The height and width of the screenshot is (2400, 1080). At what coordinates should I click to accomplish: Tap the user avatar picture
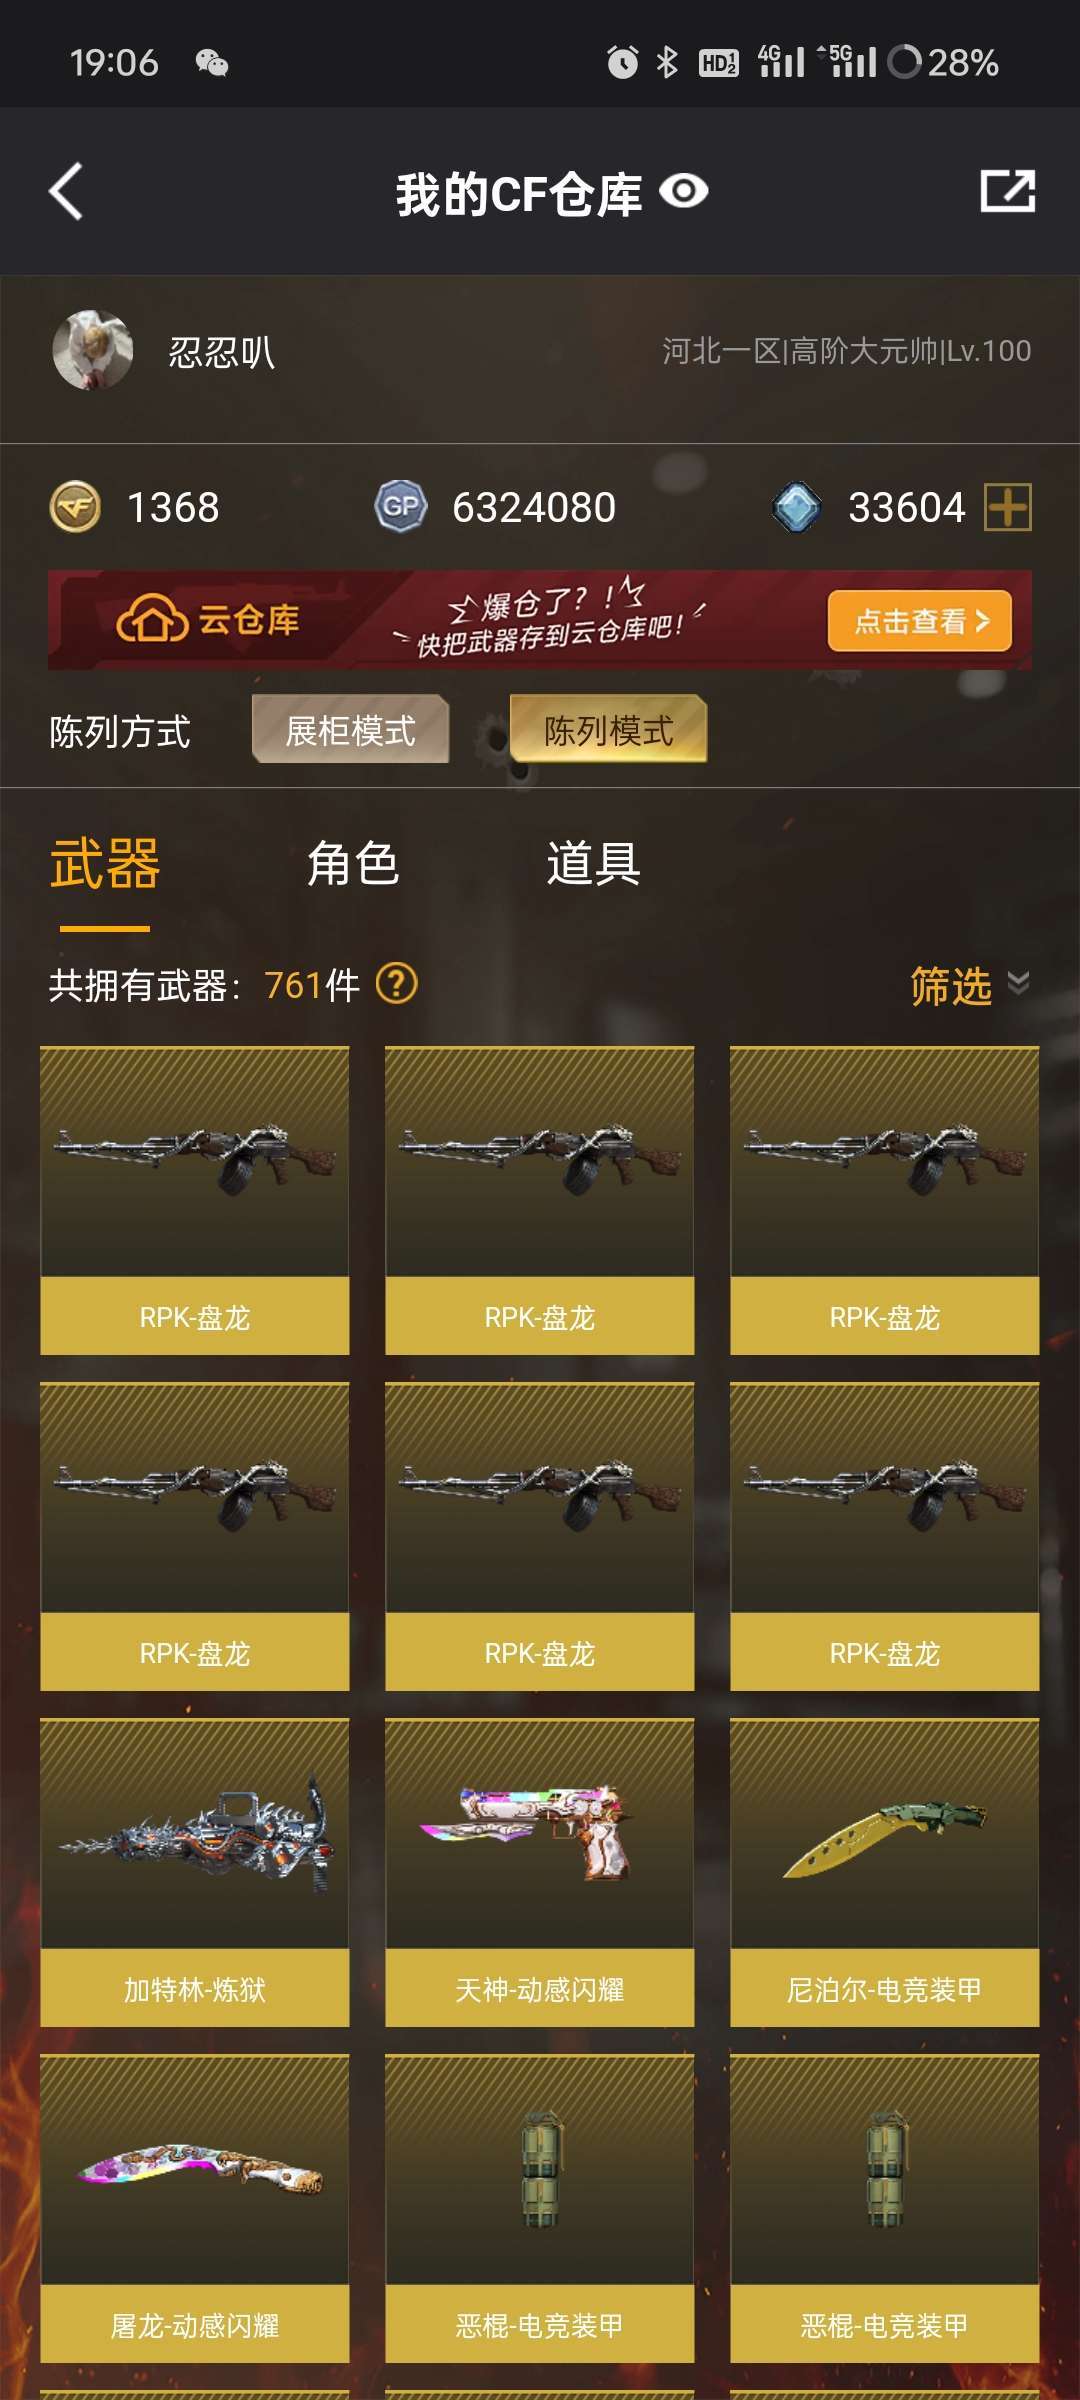93,350
